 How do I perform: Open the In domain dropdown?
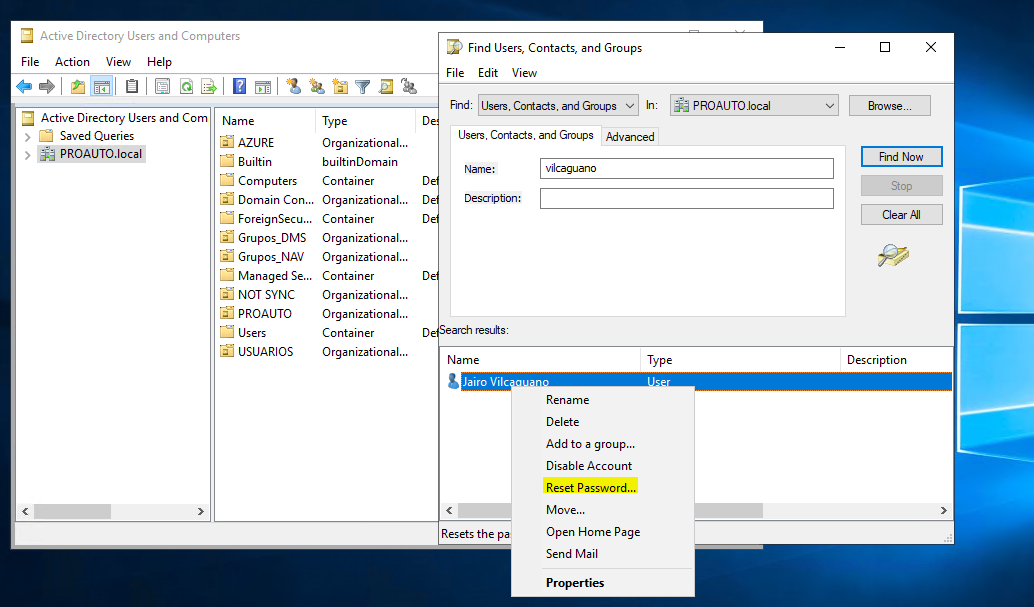754,106
